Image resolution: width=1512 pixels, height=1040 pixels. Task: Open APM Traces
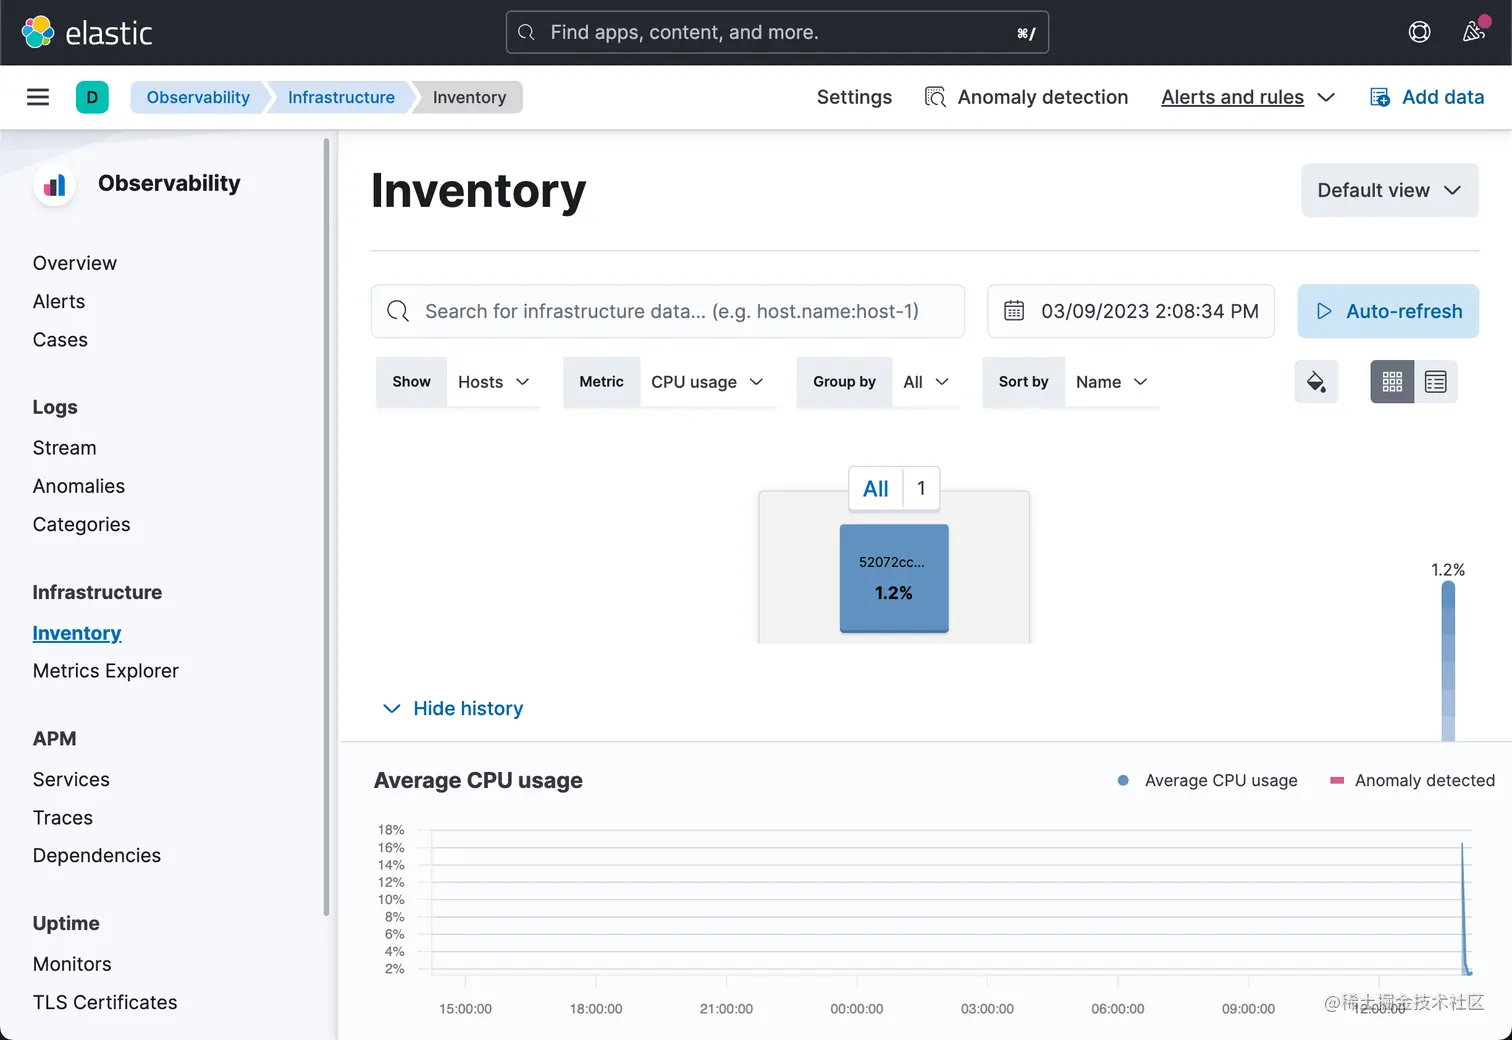click(62, 817)
